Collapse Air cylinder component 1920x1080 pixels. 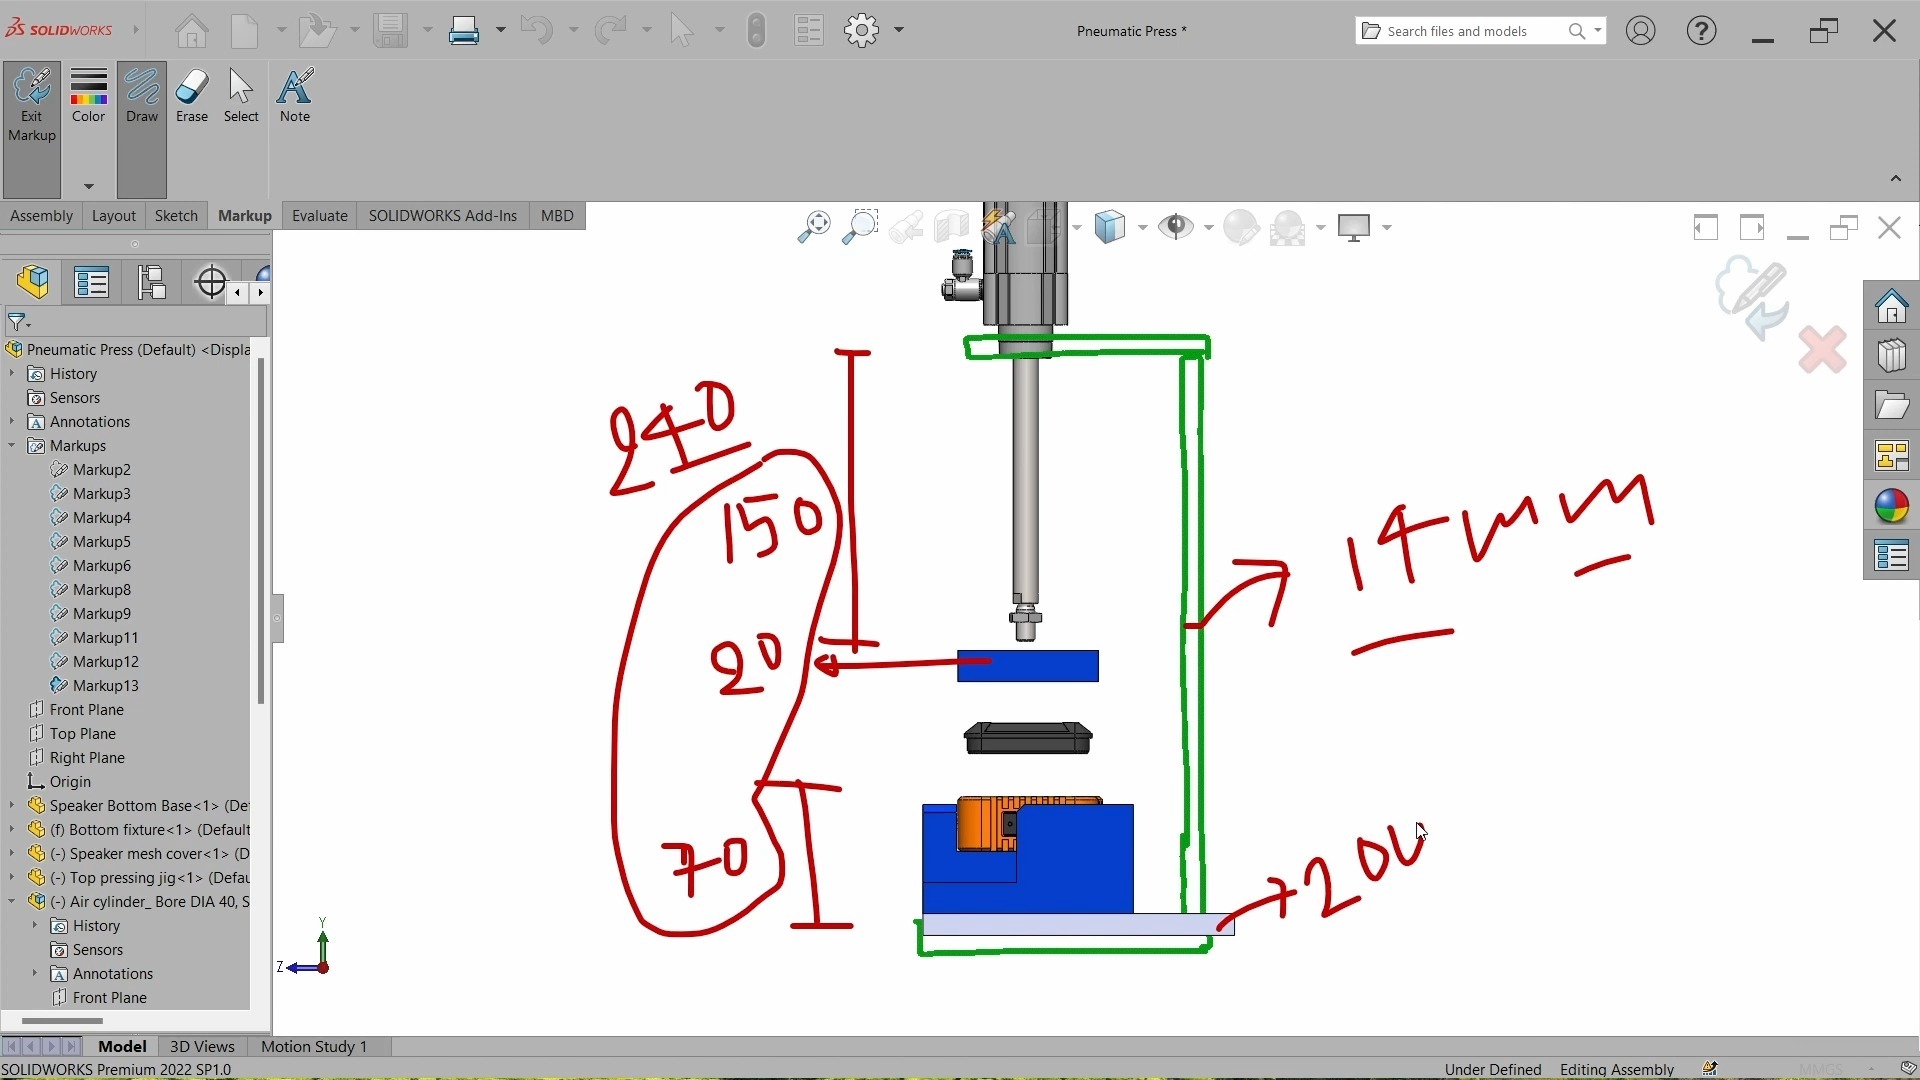pos(12,902)
